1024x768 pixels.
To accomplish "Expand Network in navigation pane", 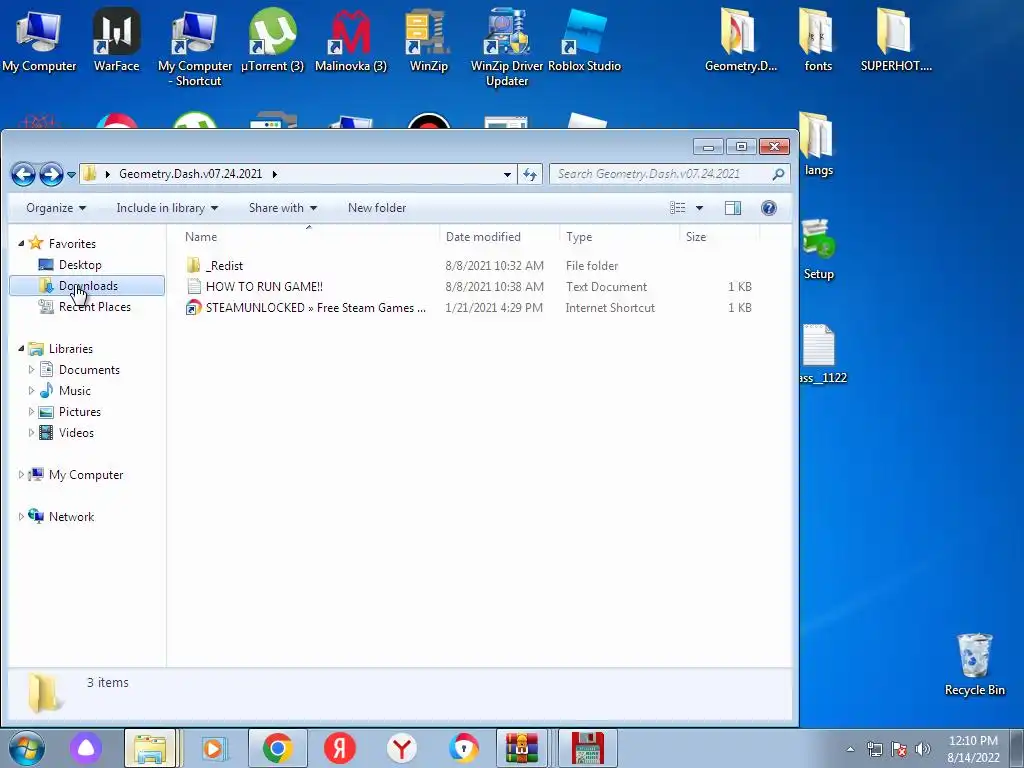I will click(21, 517).
